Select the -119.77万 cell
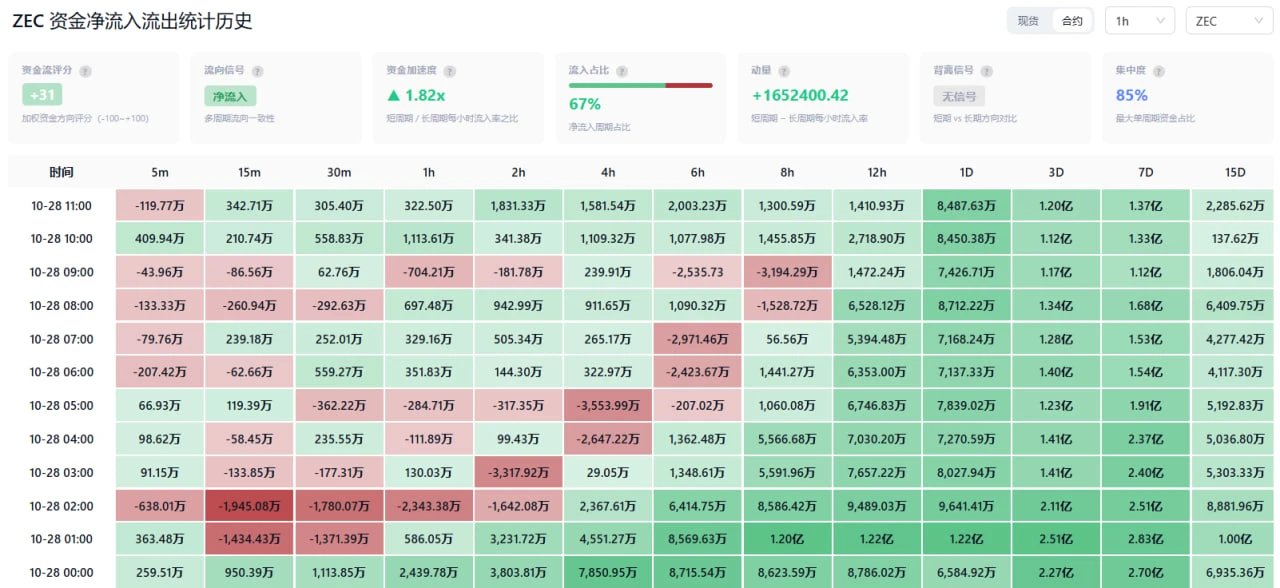The image size is (1280, 588). [160, 206]
